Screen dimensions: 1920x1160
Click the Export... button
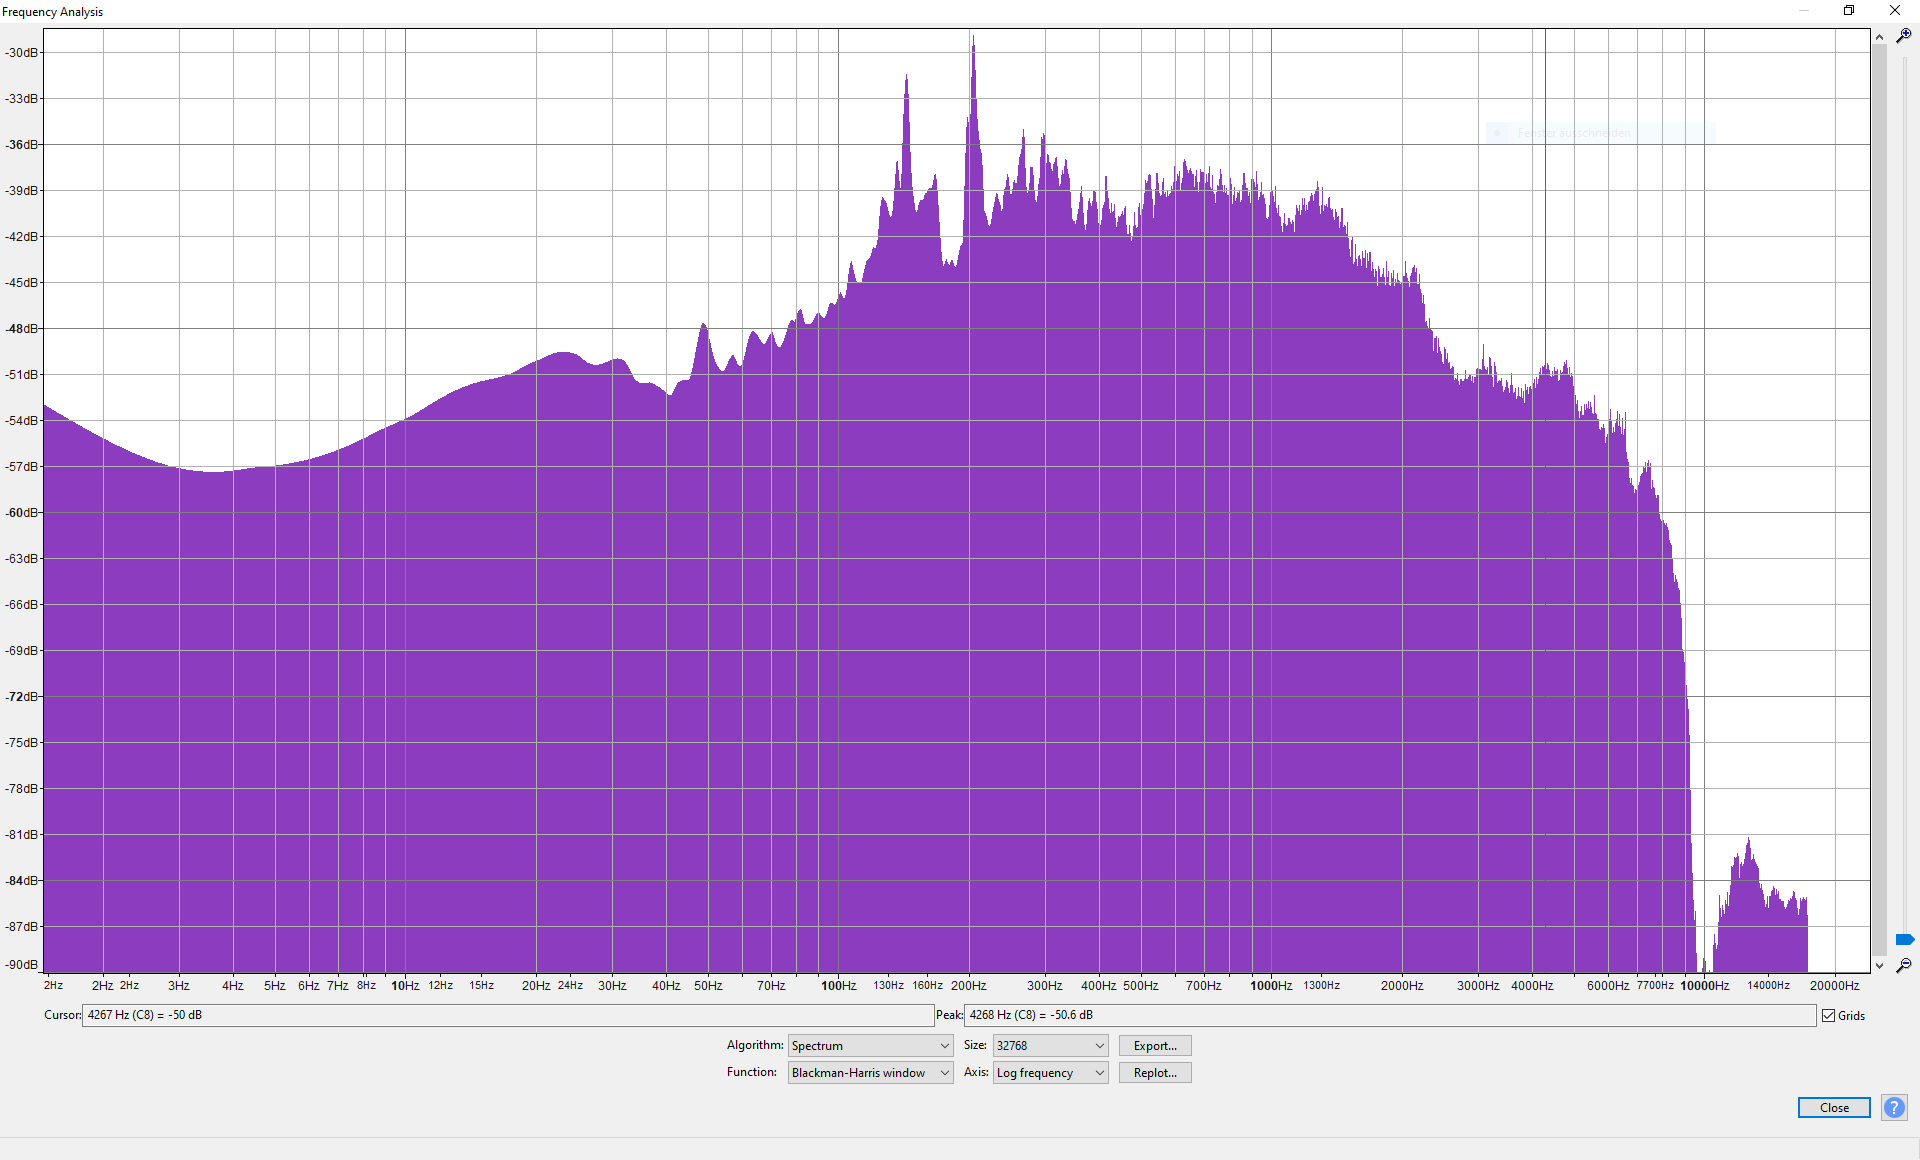coord(1155,1045)
